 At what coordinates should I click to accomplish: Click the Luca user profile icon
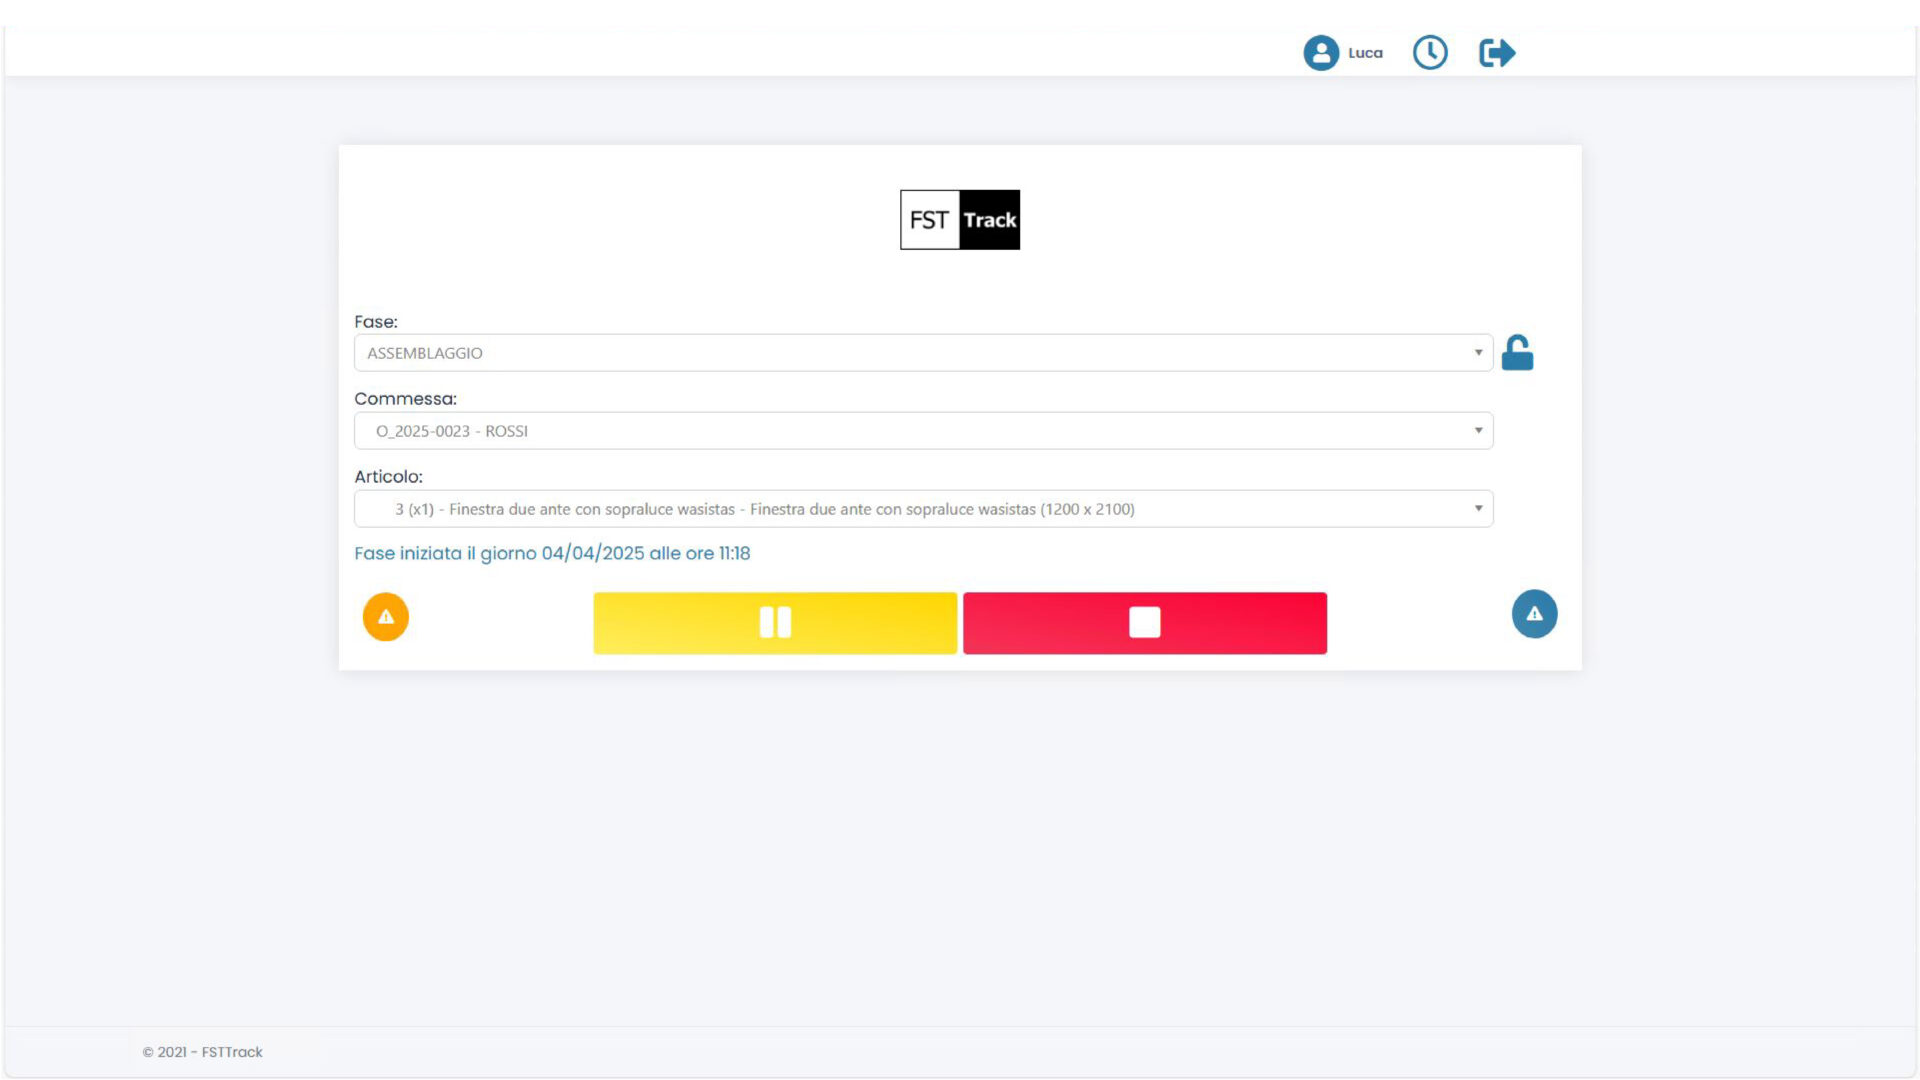coord(1320,53)
